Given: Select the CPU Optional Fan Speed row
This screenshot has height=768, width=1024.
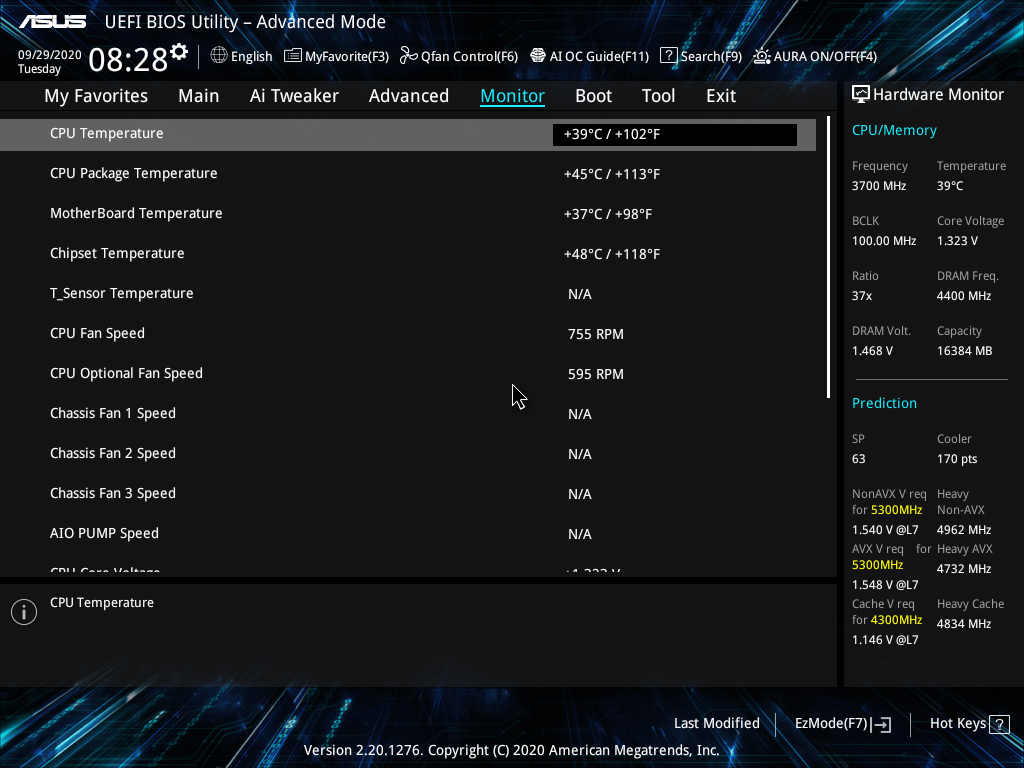Looking at the screenshot, I should tap(408, 374).
